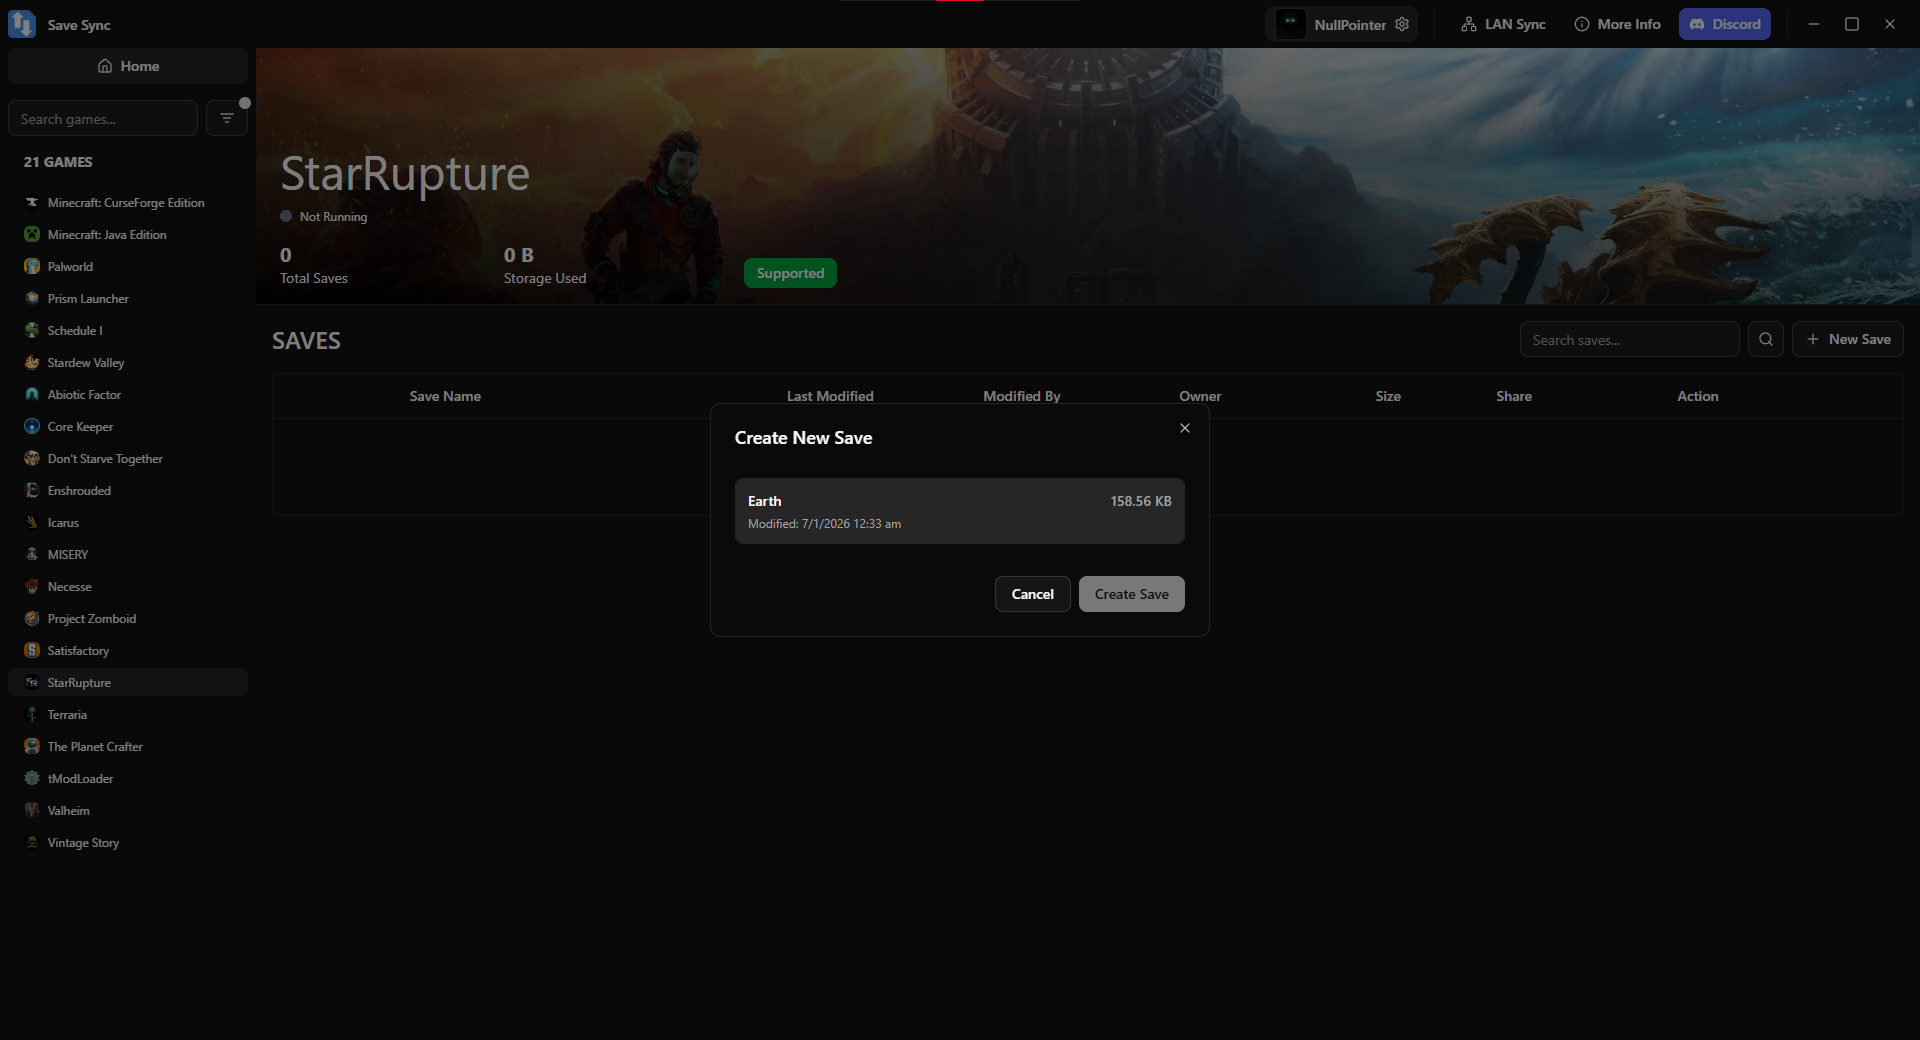Click The Planet Crafter icon

click(32, 746)
